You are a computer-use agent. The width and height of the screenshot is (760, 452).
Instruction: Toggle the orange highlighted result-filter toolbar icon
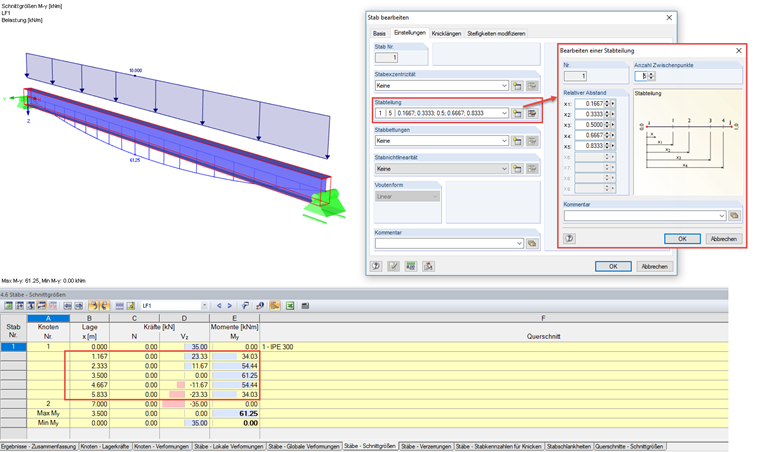click(275, 306)
